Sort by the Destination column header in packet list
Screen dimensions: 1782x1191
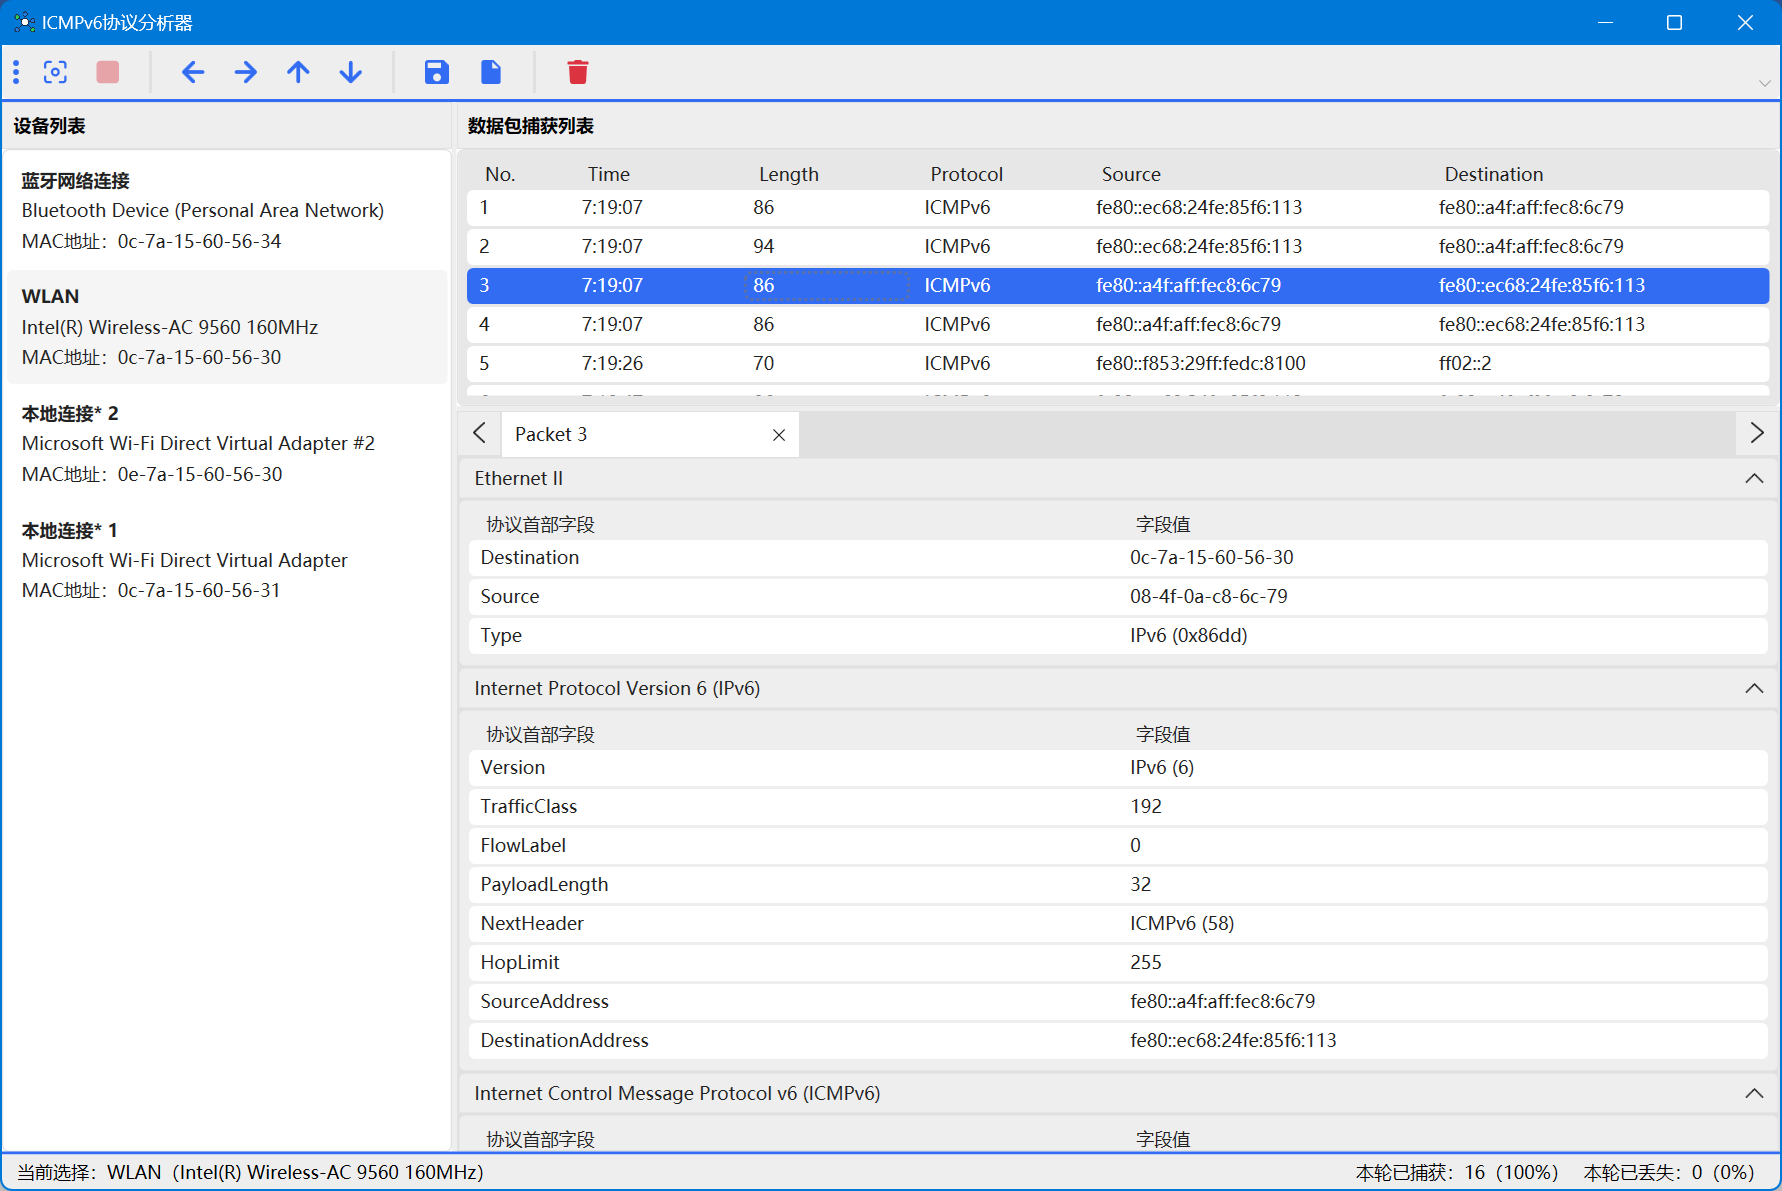click(x=1493, y=175)
